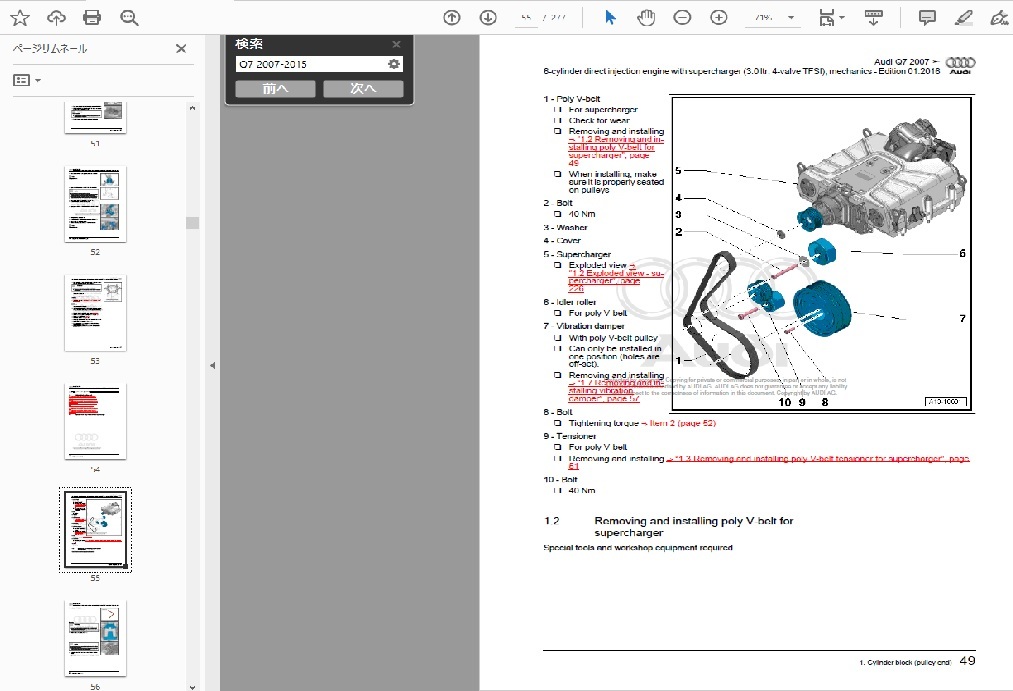Activate the hand pan tool
1013x691 pixels.
click(646, 18)
